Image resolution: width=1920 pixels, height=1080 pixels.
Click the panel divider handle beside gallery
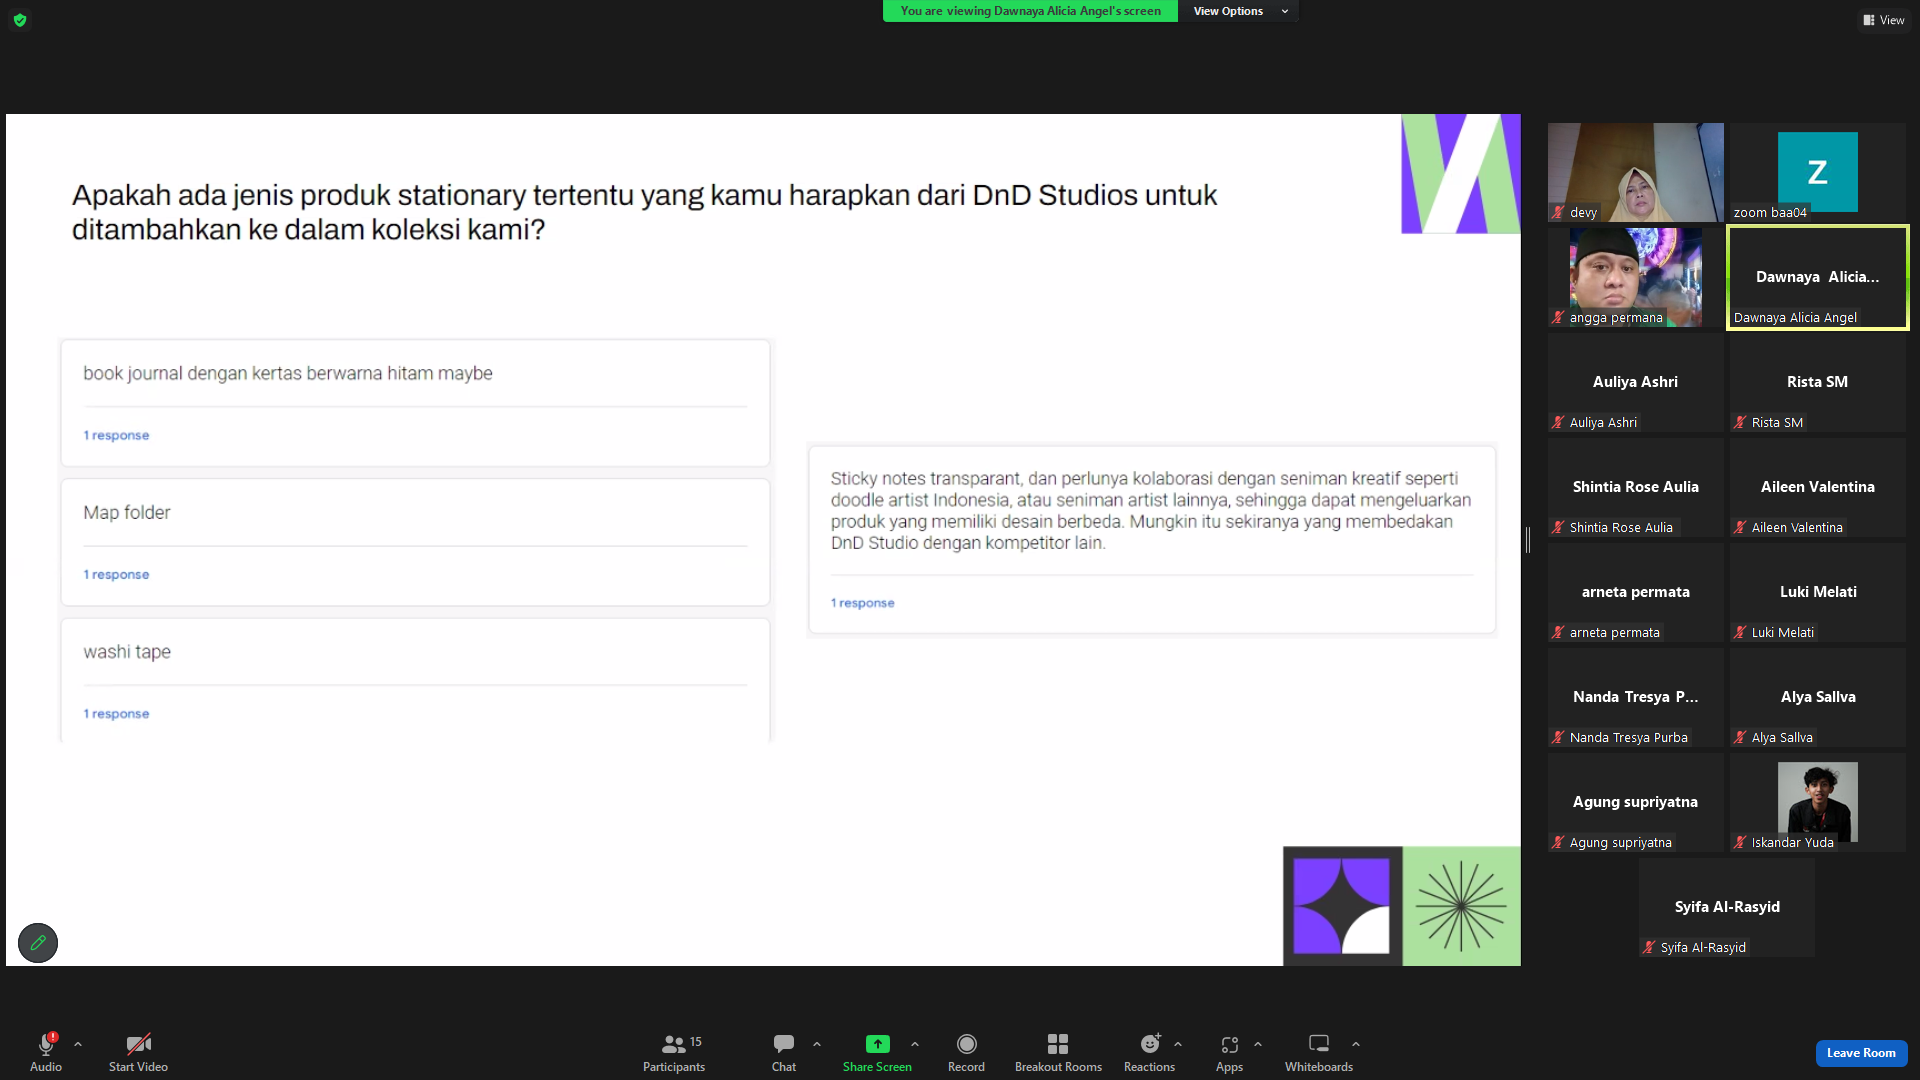tap(1528, 540)
